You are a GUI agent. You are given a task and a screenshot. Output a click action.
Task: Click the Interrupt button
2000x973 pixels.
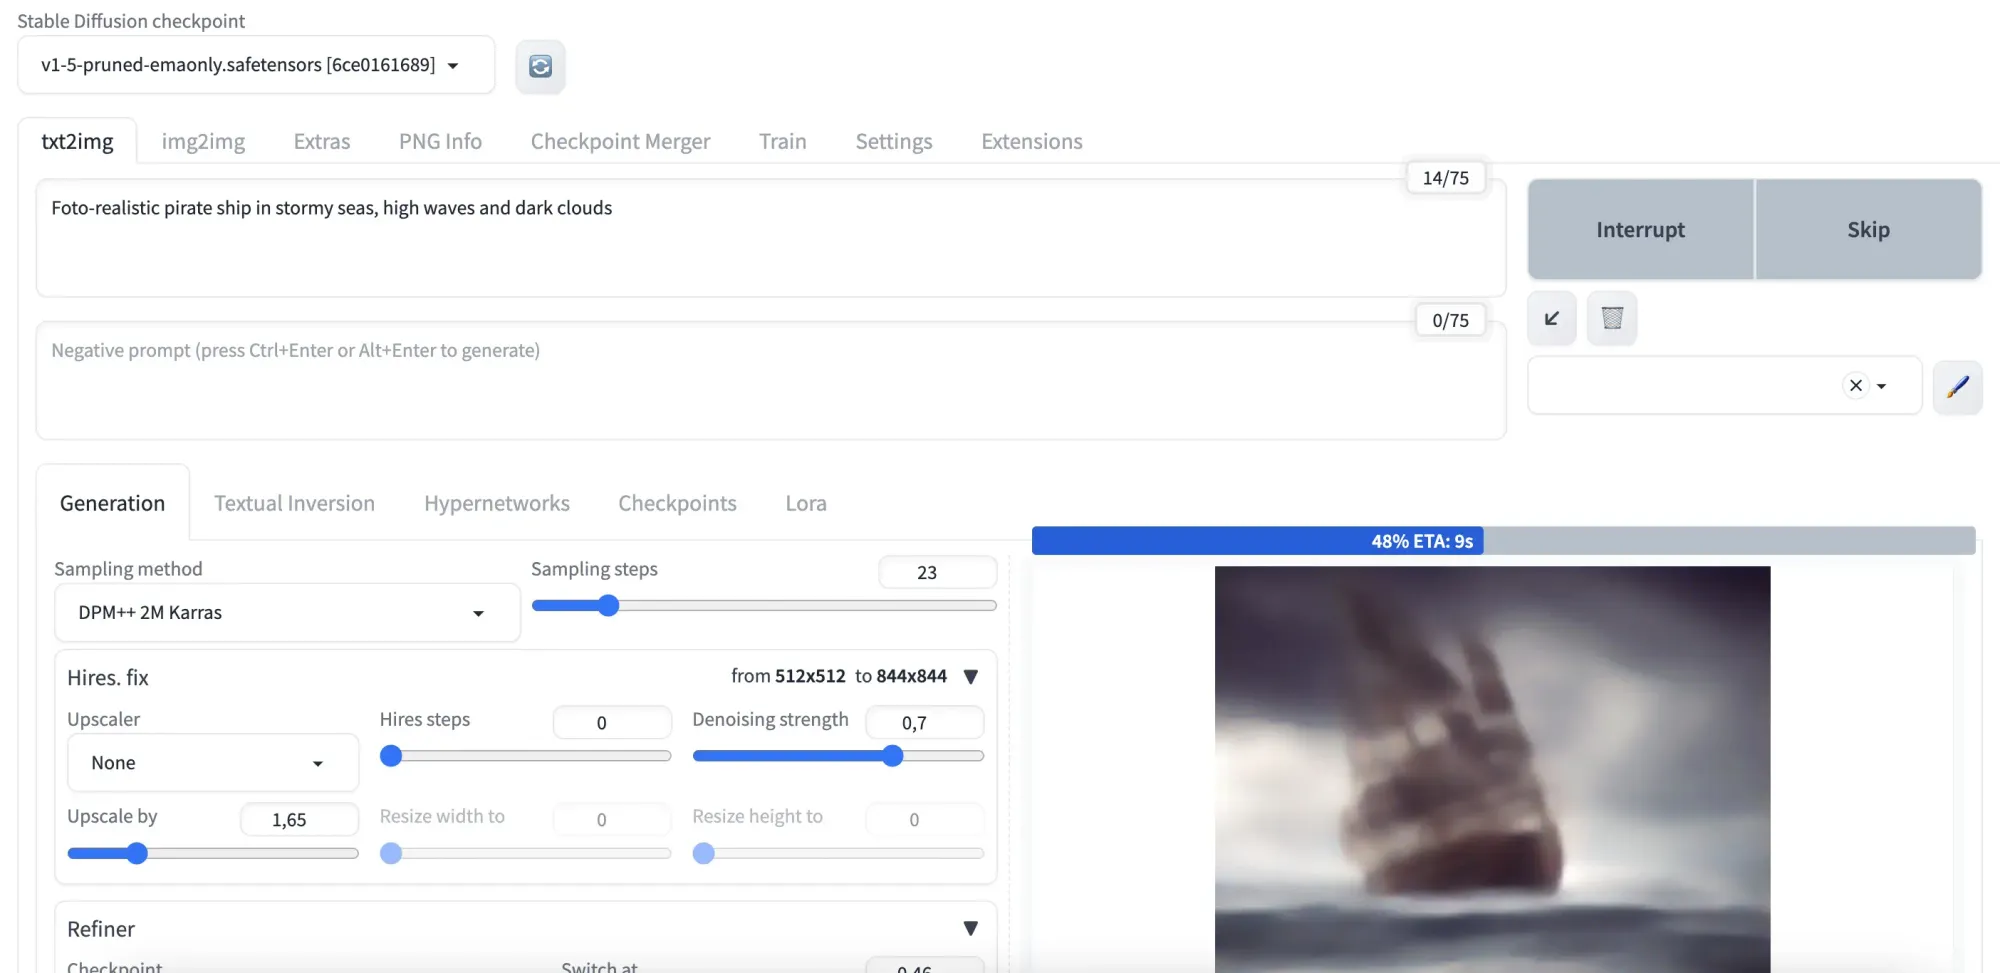coord(1640,229)
